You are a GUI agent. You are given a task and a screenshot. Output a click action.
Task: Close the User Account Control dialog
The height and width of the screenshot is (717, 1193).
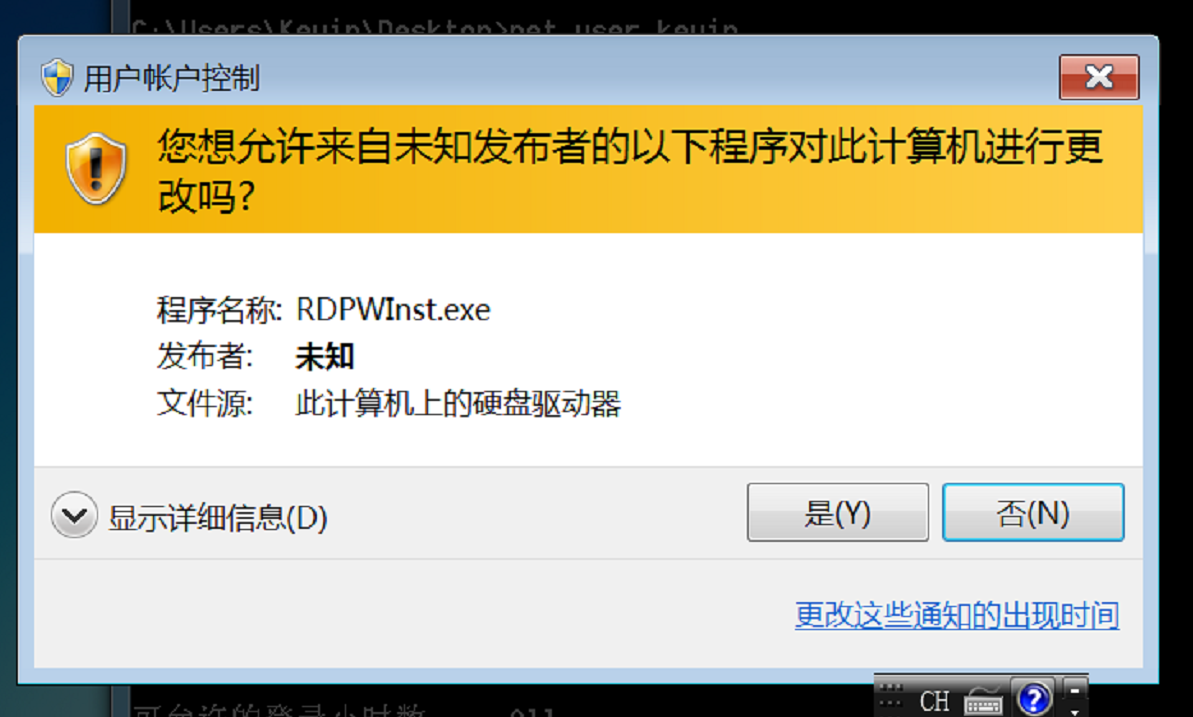(1099, 77)
